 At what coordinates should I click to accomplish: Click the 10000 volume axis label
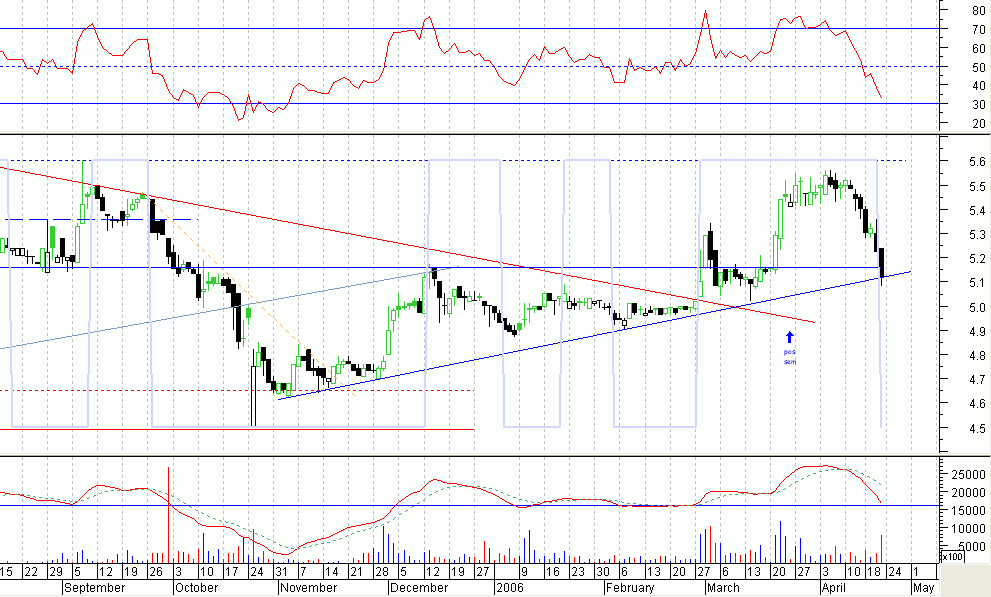(x=969, y=529)
